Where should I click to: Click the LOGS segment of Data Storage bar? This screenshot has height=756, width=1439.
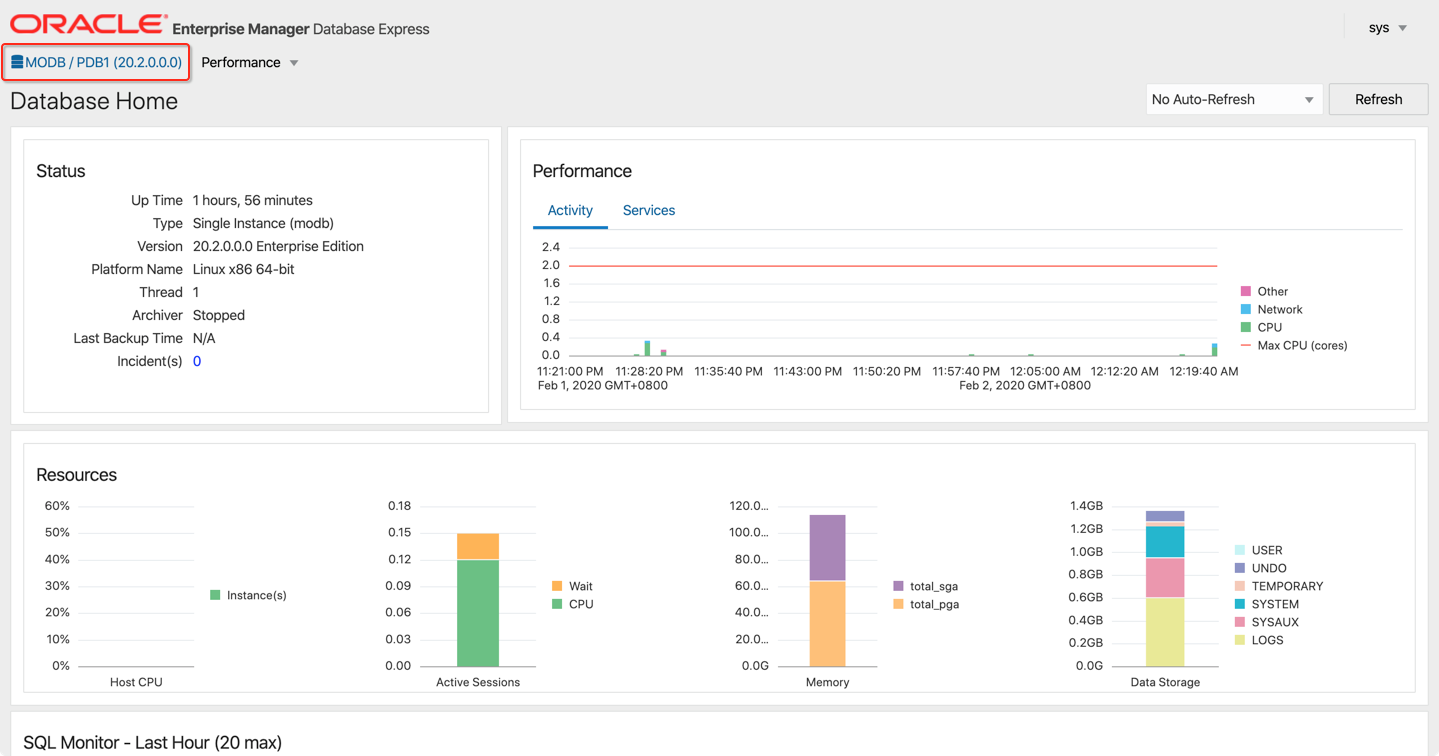(x=1165, y=632)
